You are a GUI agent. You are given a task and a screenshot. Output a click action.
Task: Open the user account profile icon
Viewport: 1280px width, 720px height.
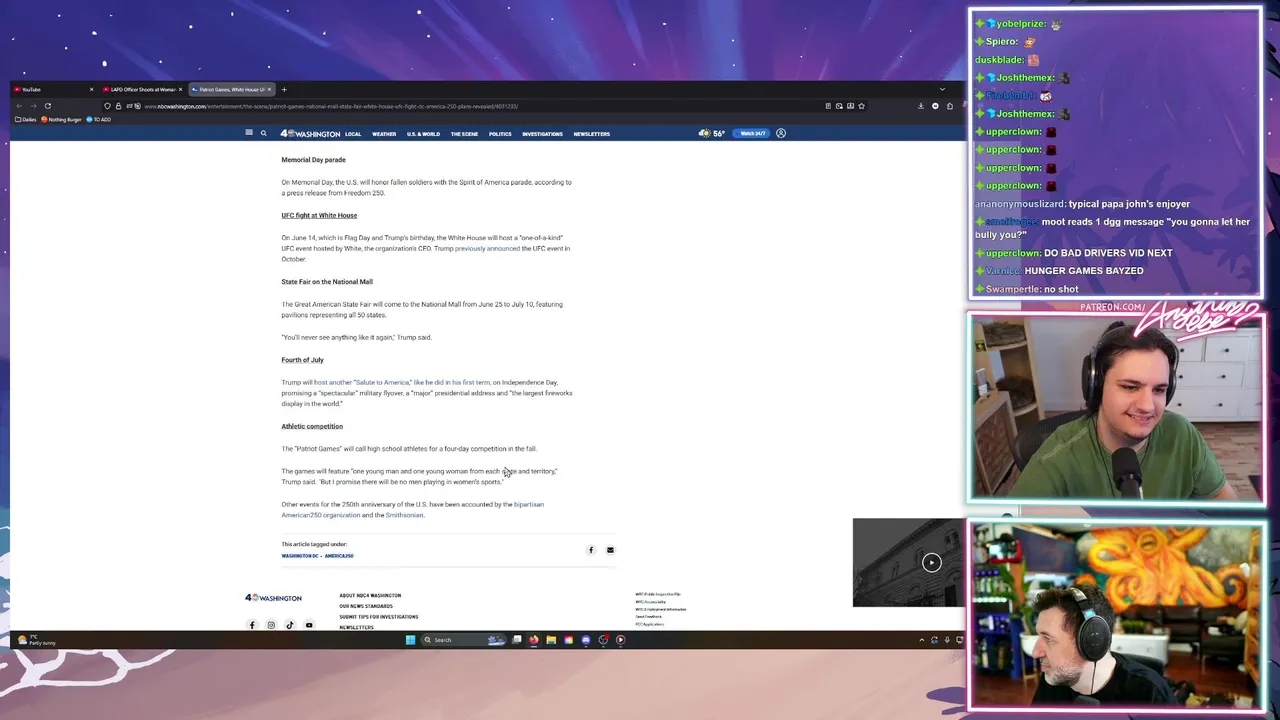point(781,133)
